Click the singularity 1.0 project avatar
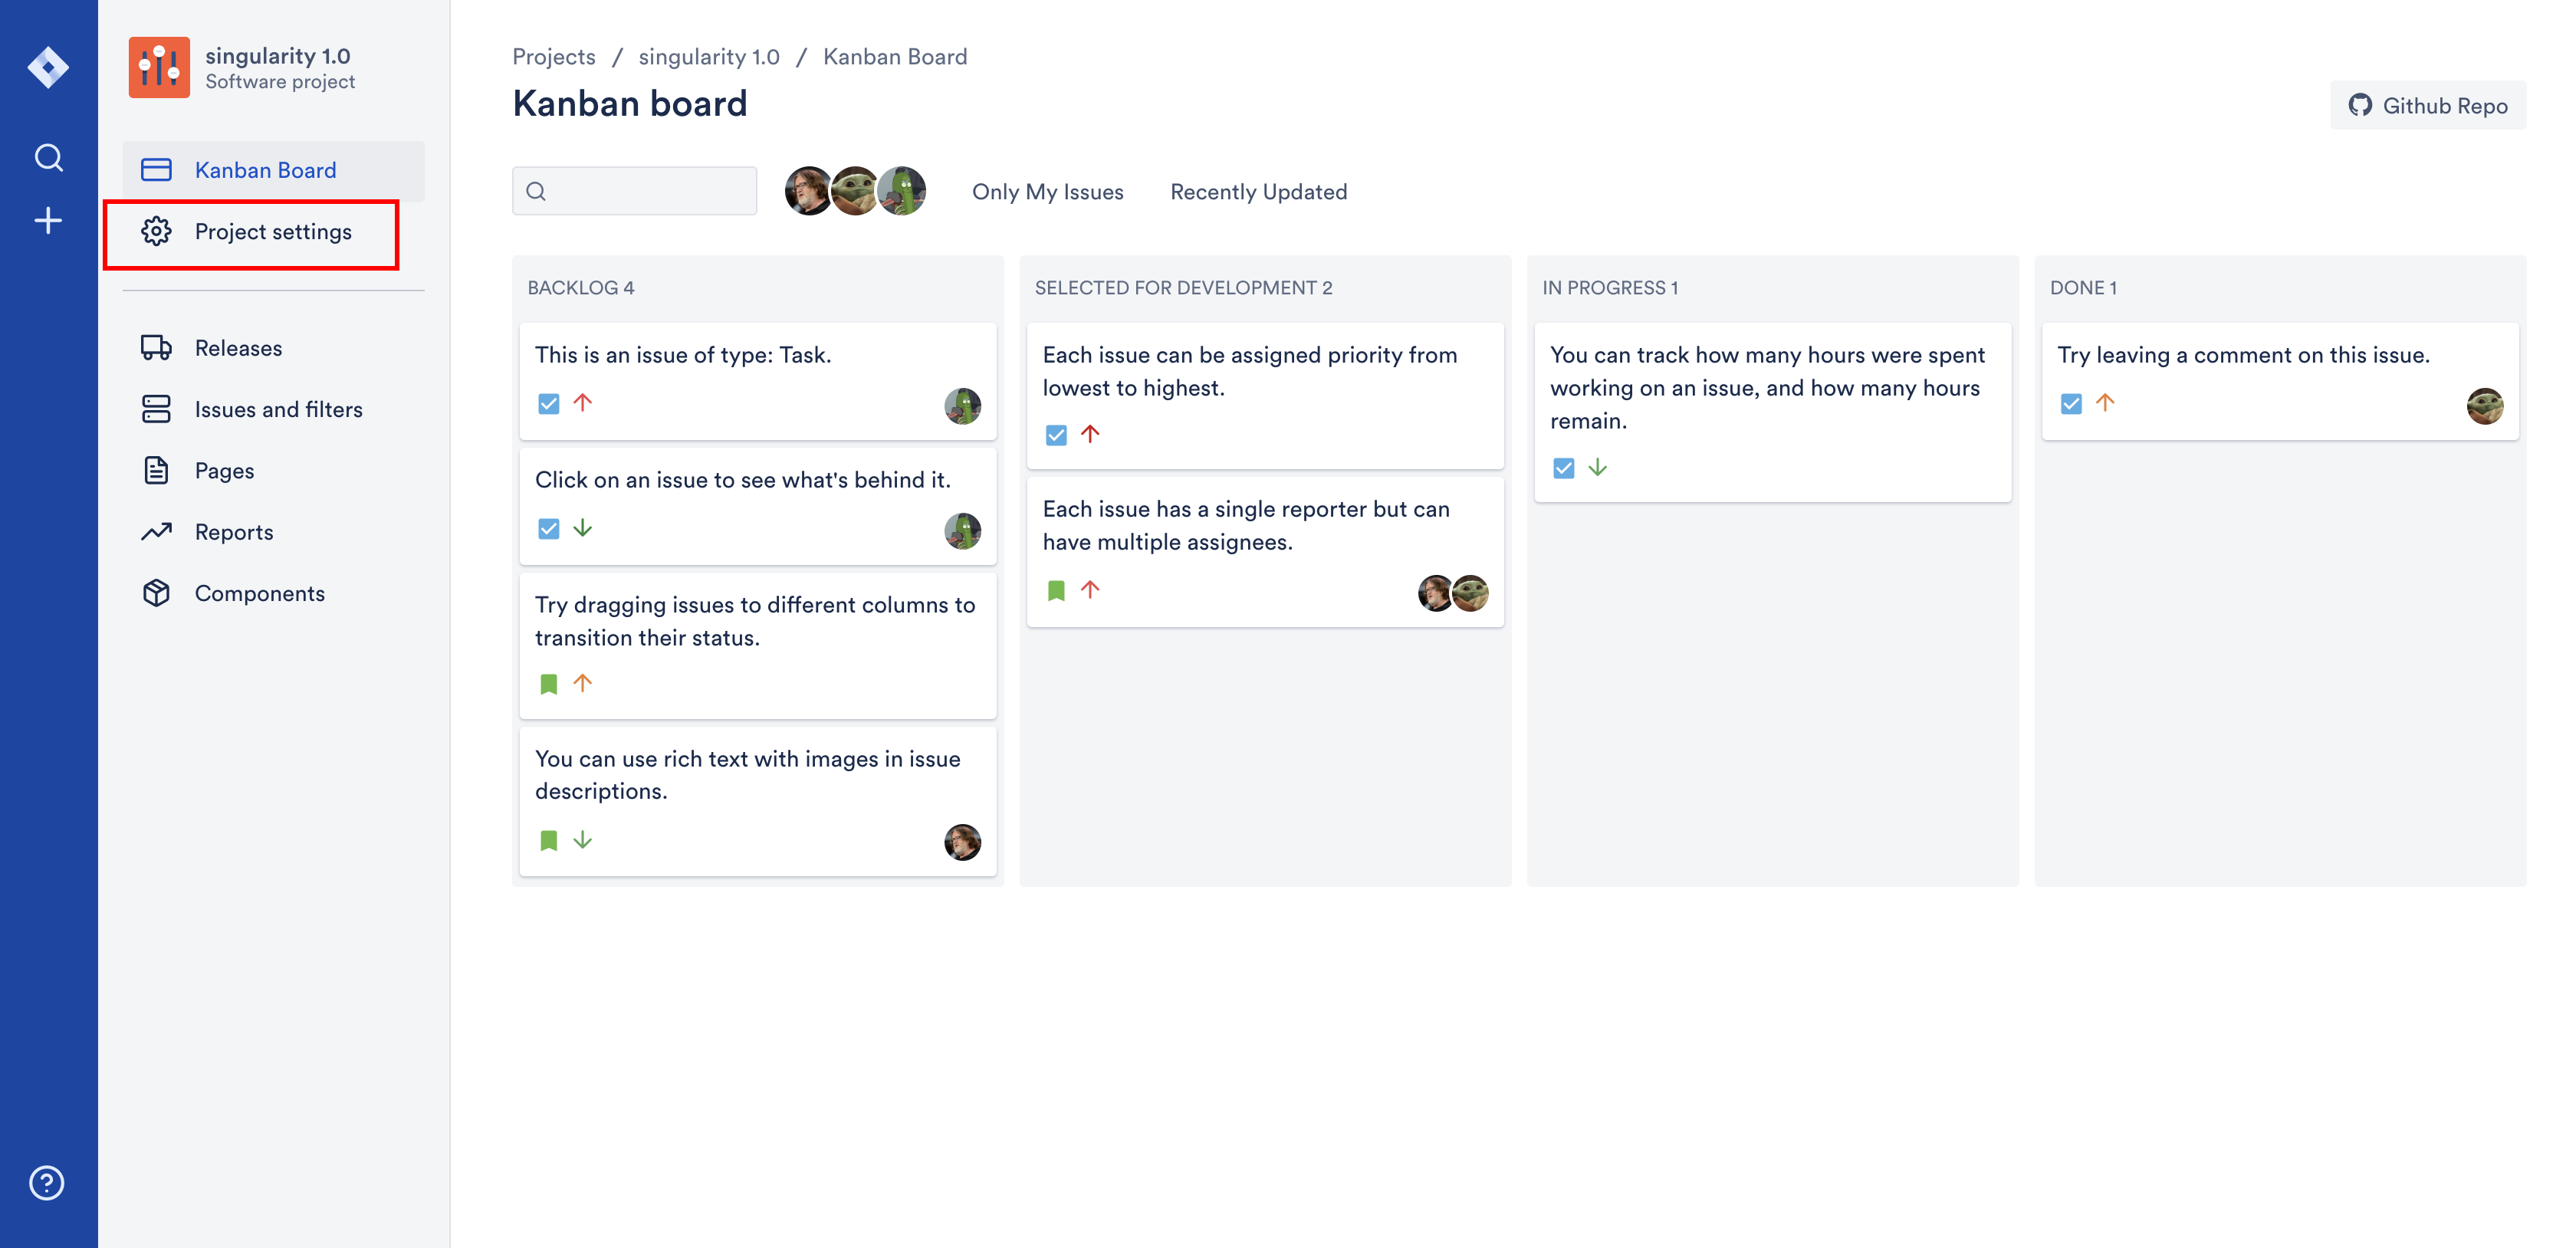Viewport: 2576px width, 1248px height. click(159, 68)
